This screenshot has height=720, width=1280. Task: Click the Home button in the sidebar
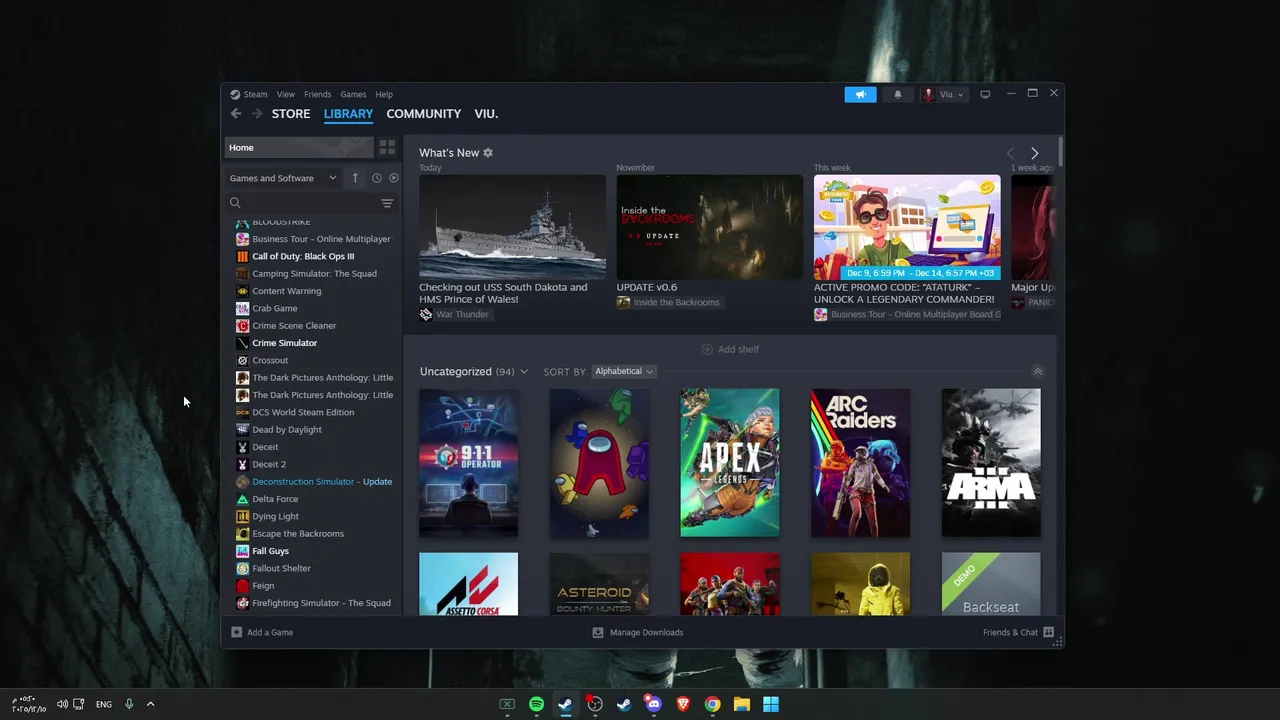tap(299, 147)
